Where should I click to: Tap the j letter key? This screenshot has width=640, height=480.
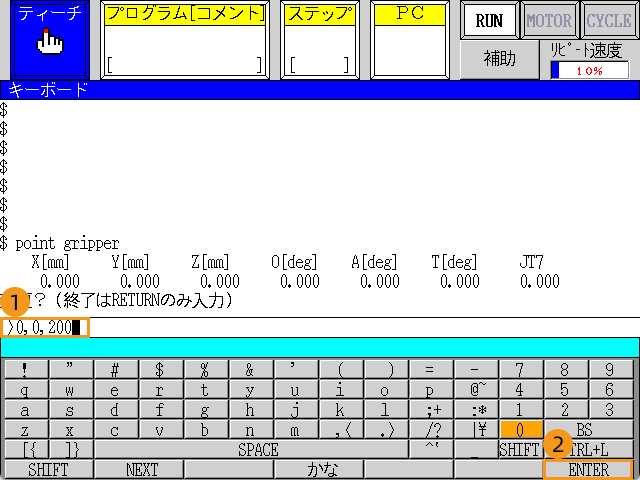point(296,410)
